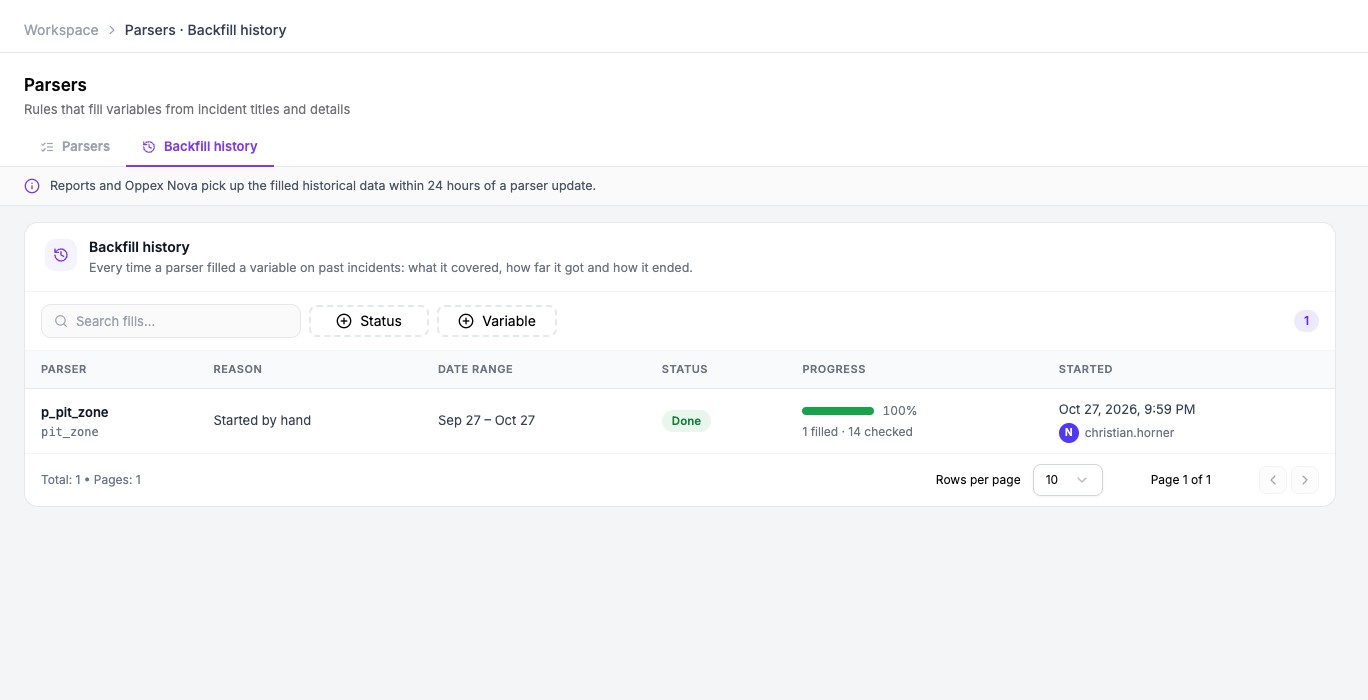Click the PARSER column header
The image size is (1368, 700).
[64, 369]
